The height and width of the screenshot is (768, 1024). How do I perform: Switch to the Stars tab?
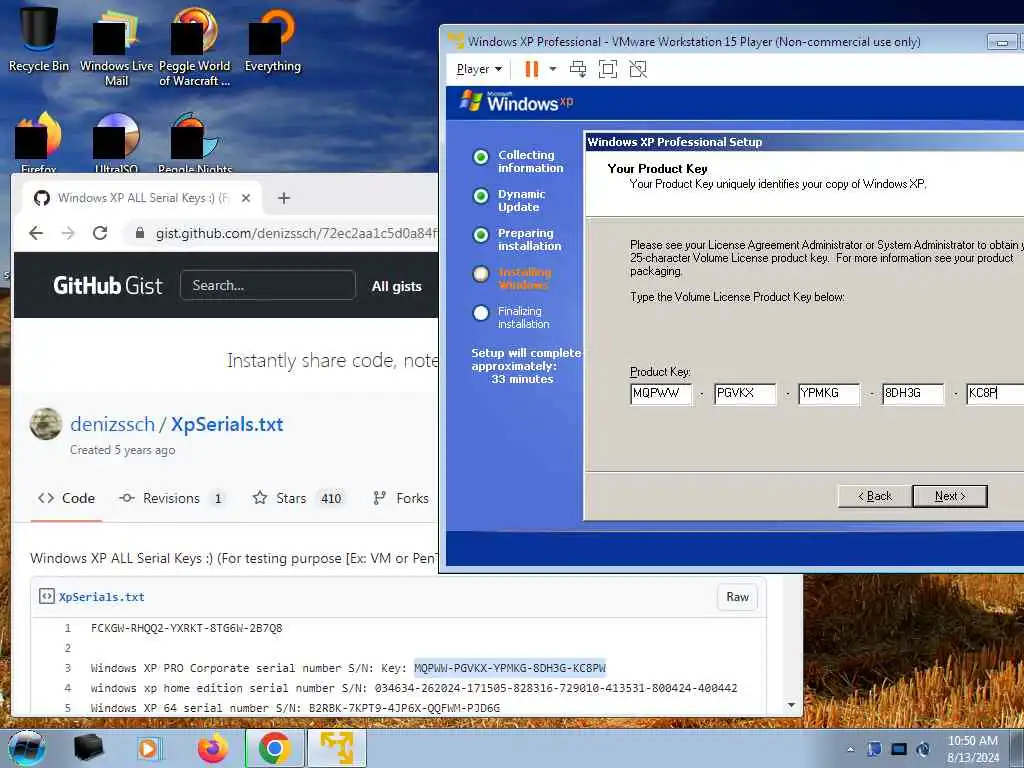(x=298, y=498)
